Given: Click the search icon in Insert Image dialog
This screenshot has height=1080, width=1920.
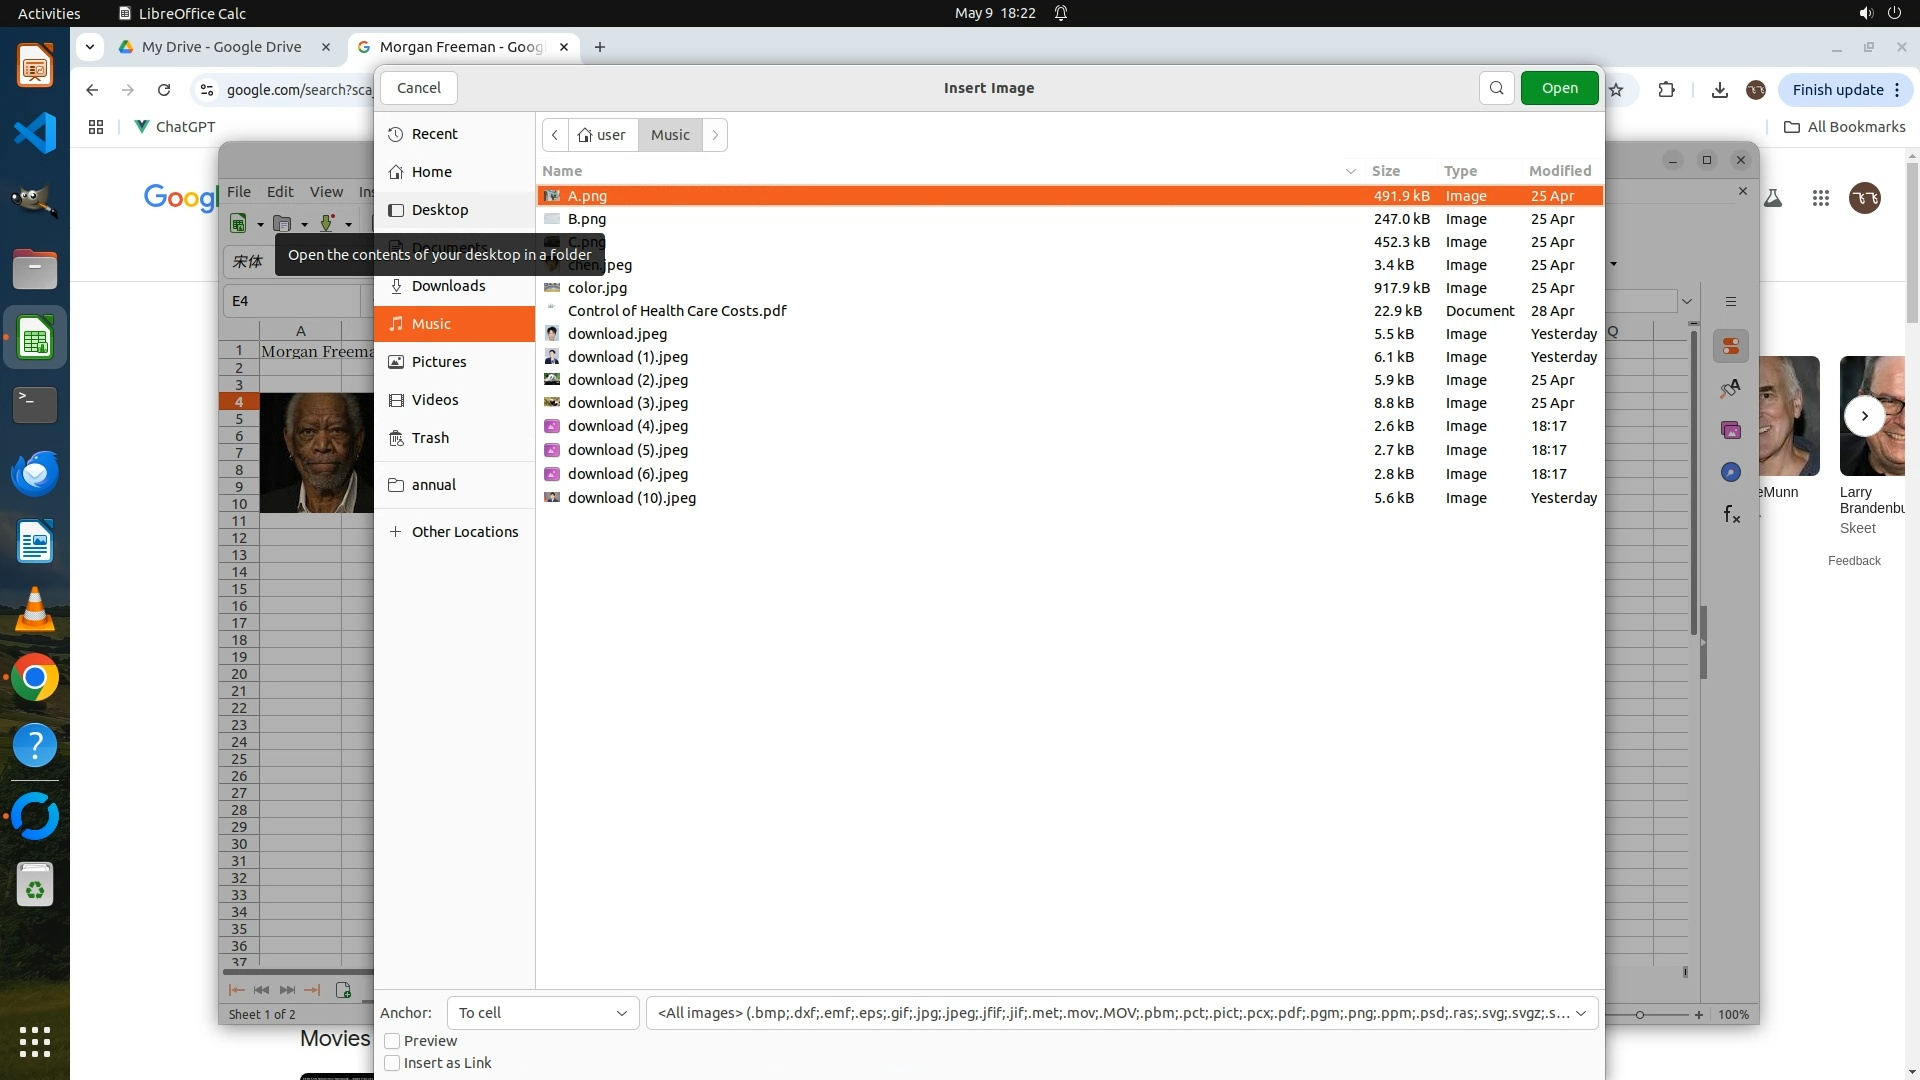Looking at the screenshot, I should (1496, 88).
